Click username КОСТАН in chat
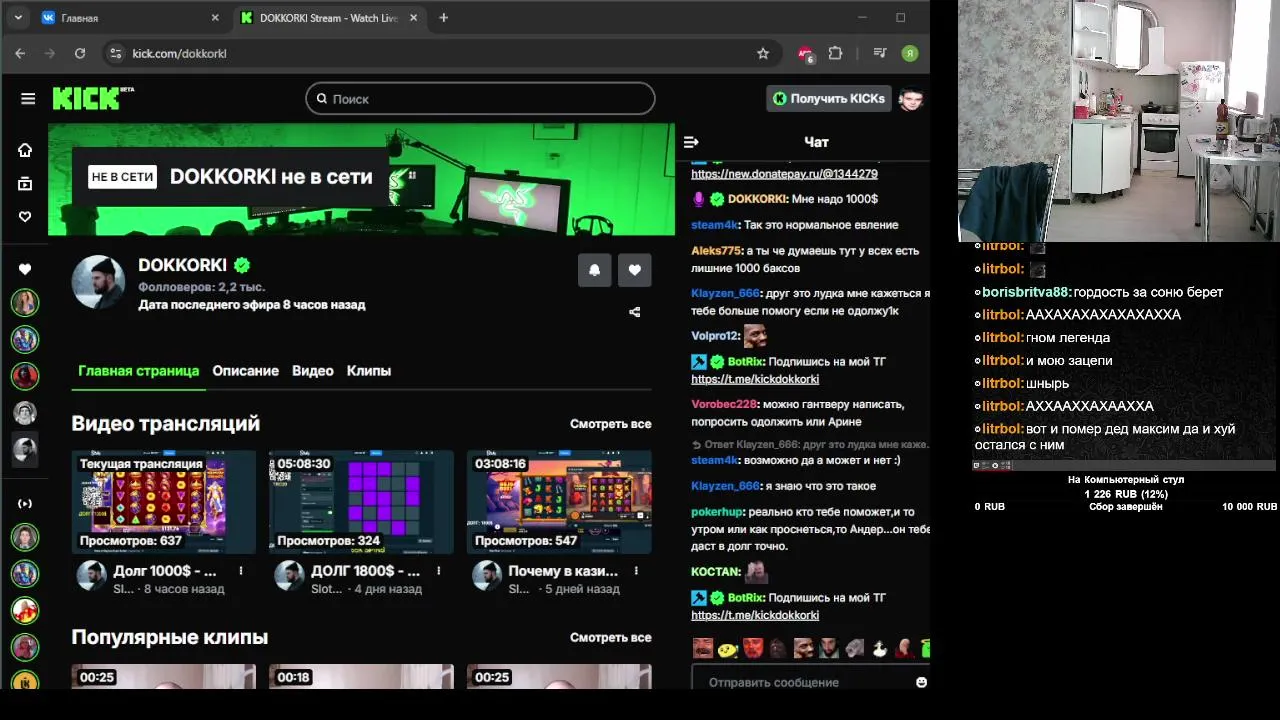This screenshot has width=1280, height=720. [x=715, y=572]
